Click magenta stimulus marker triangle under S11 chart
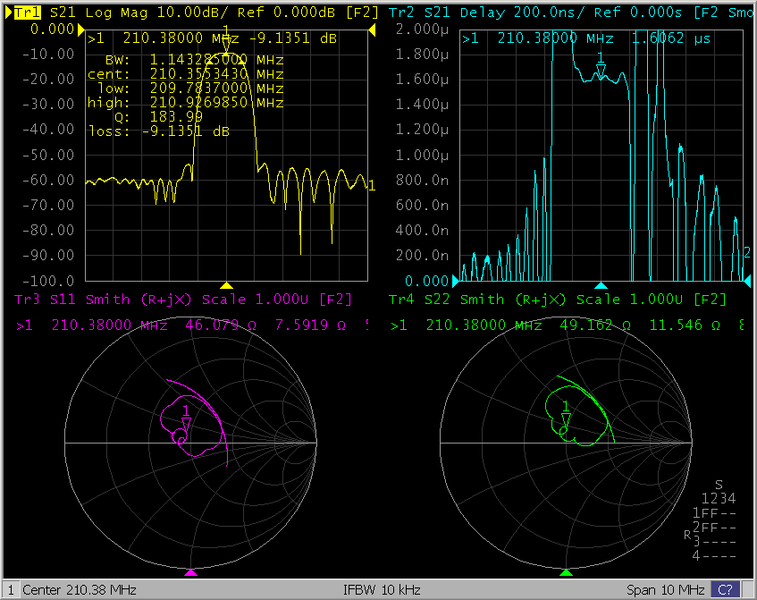The height and width of the screenshot is (600, 757). 192,572
